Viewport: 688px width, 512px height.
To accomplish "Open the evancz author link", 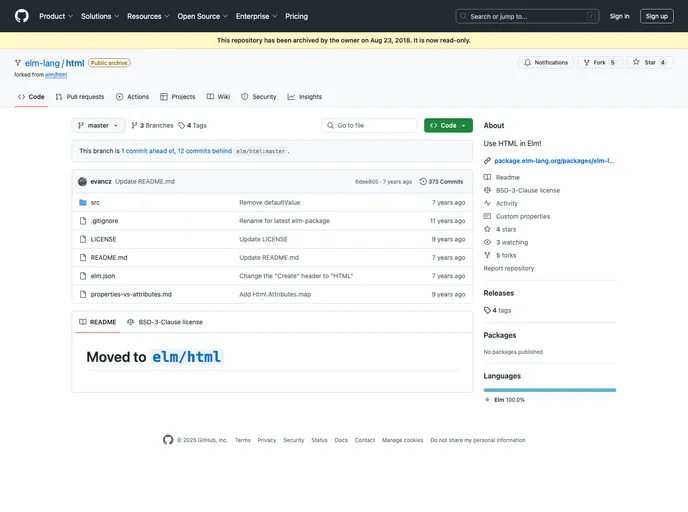I will (x=101, y=182).
